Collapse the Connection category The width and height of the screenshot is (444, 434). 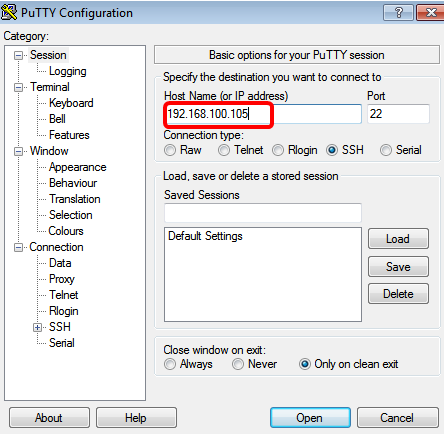[x=19, y=247]
